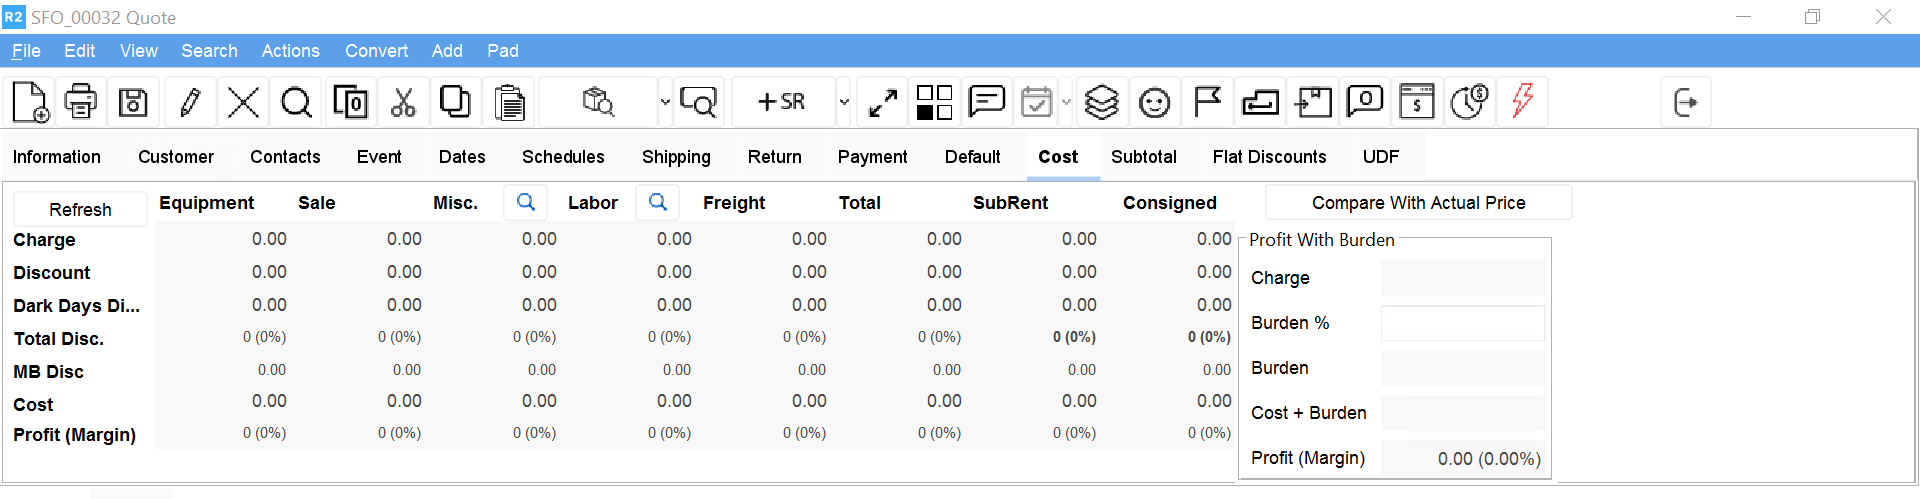Click Compare With Actual Price button
Image resolution: width=1920 pixels, height=499 pixels.
coord(1418,203)
